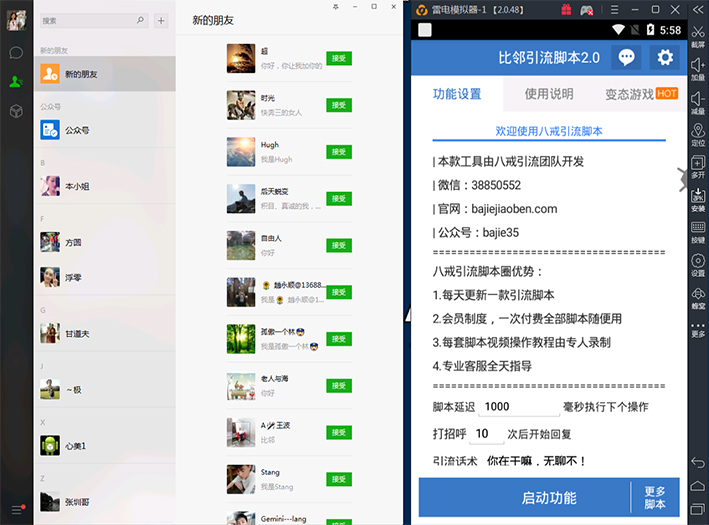Select contact ~极
Screen dimensions: 709x525
click(x=105, y=389)
